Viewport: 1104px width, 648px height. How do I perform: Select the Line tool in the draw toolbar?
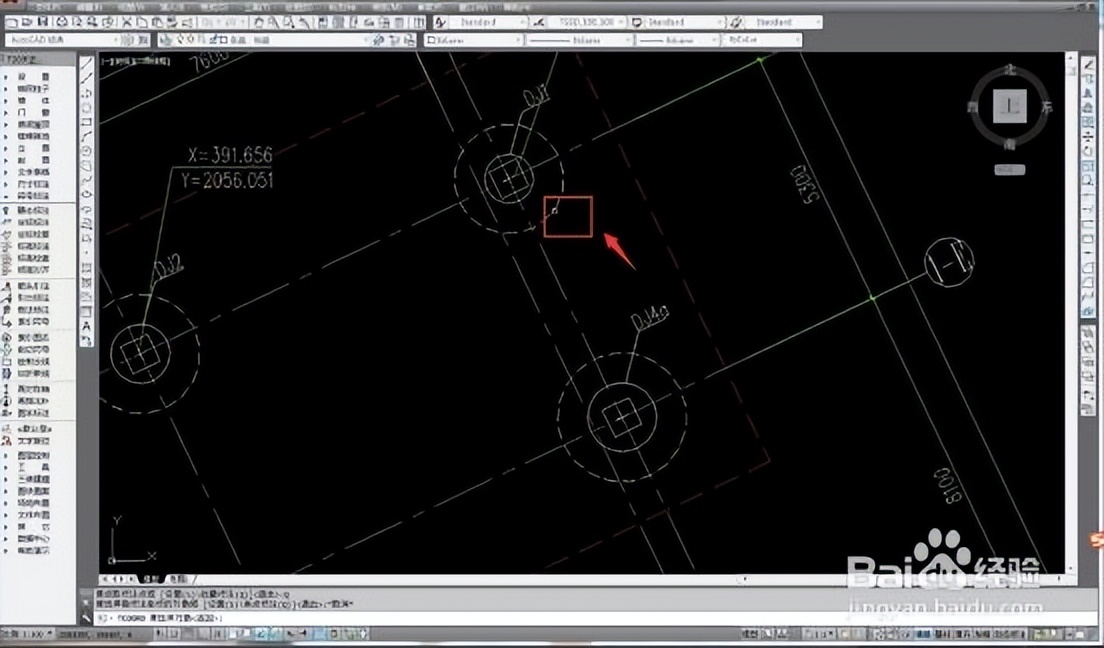click(x=88, y=63)
